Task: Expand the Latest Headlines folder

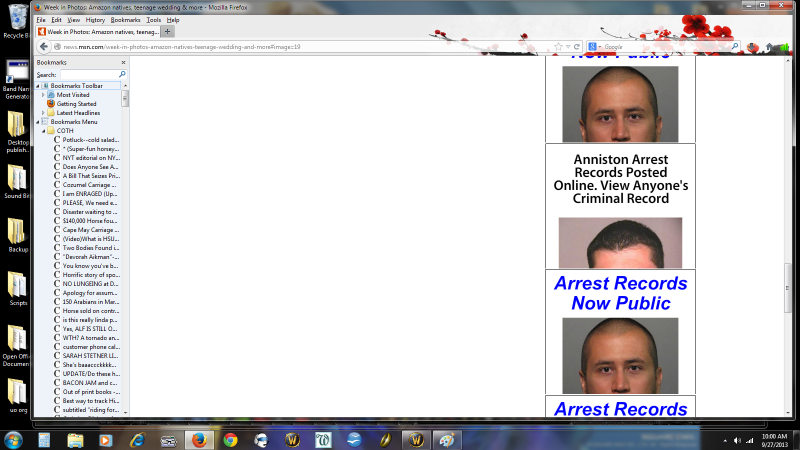Action: click(44, 113)
